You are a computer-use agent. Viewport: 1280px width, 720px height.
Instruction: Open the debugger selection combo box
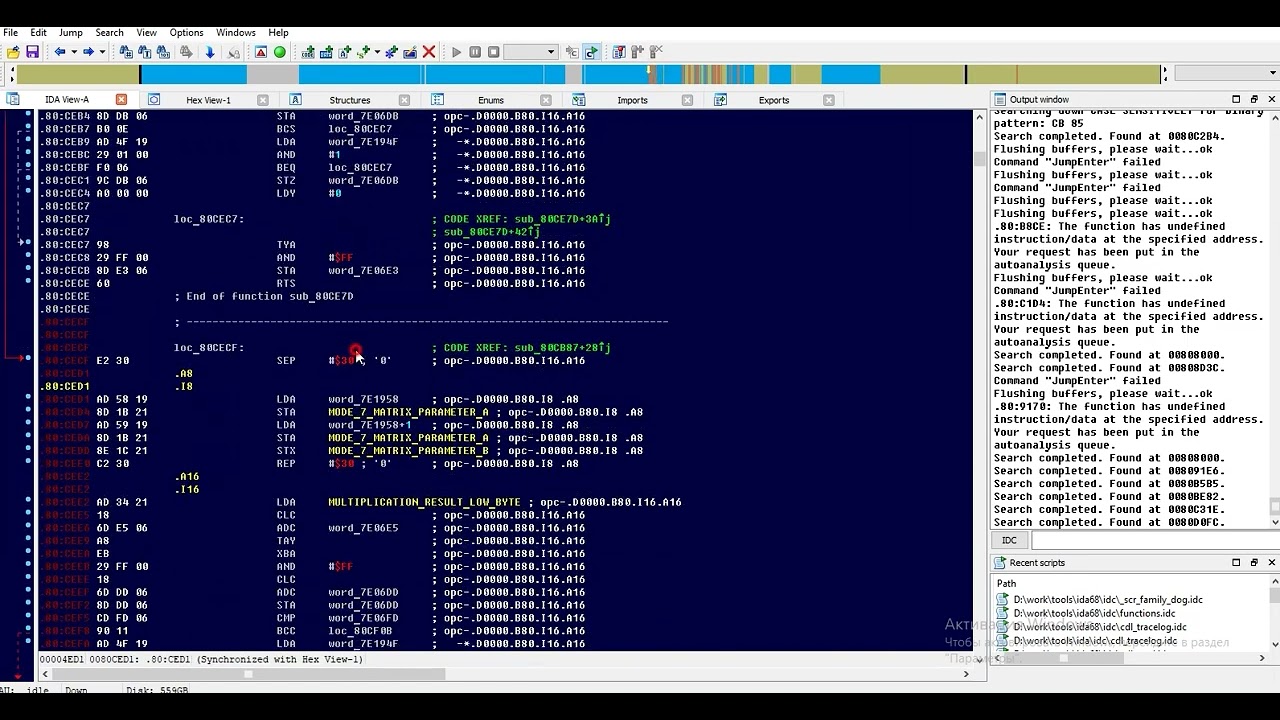[x=530, y=52]
